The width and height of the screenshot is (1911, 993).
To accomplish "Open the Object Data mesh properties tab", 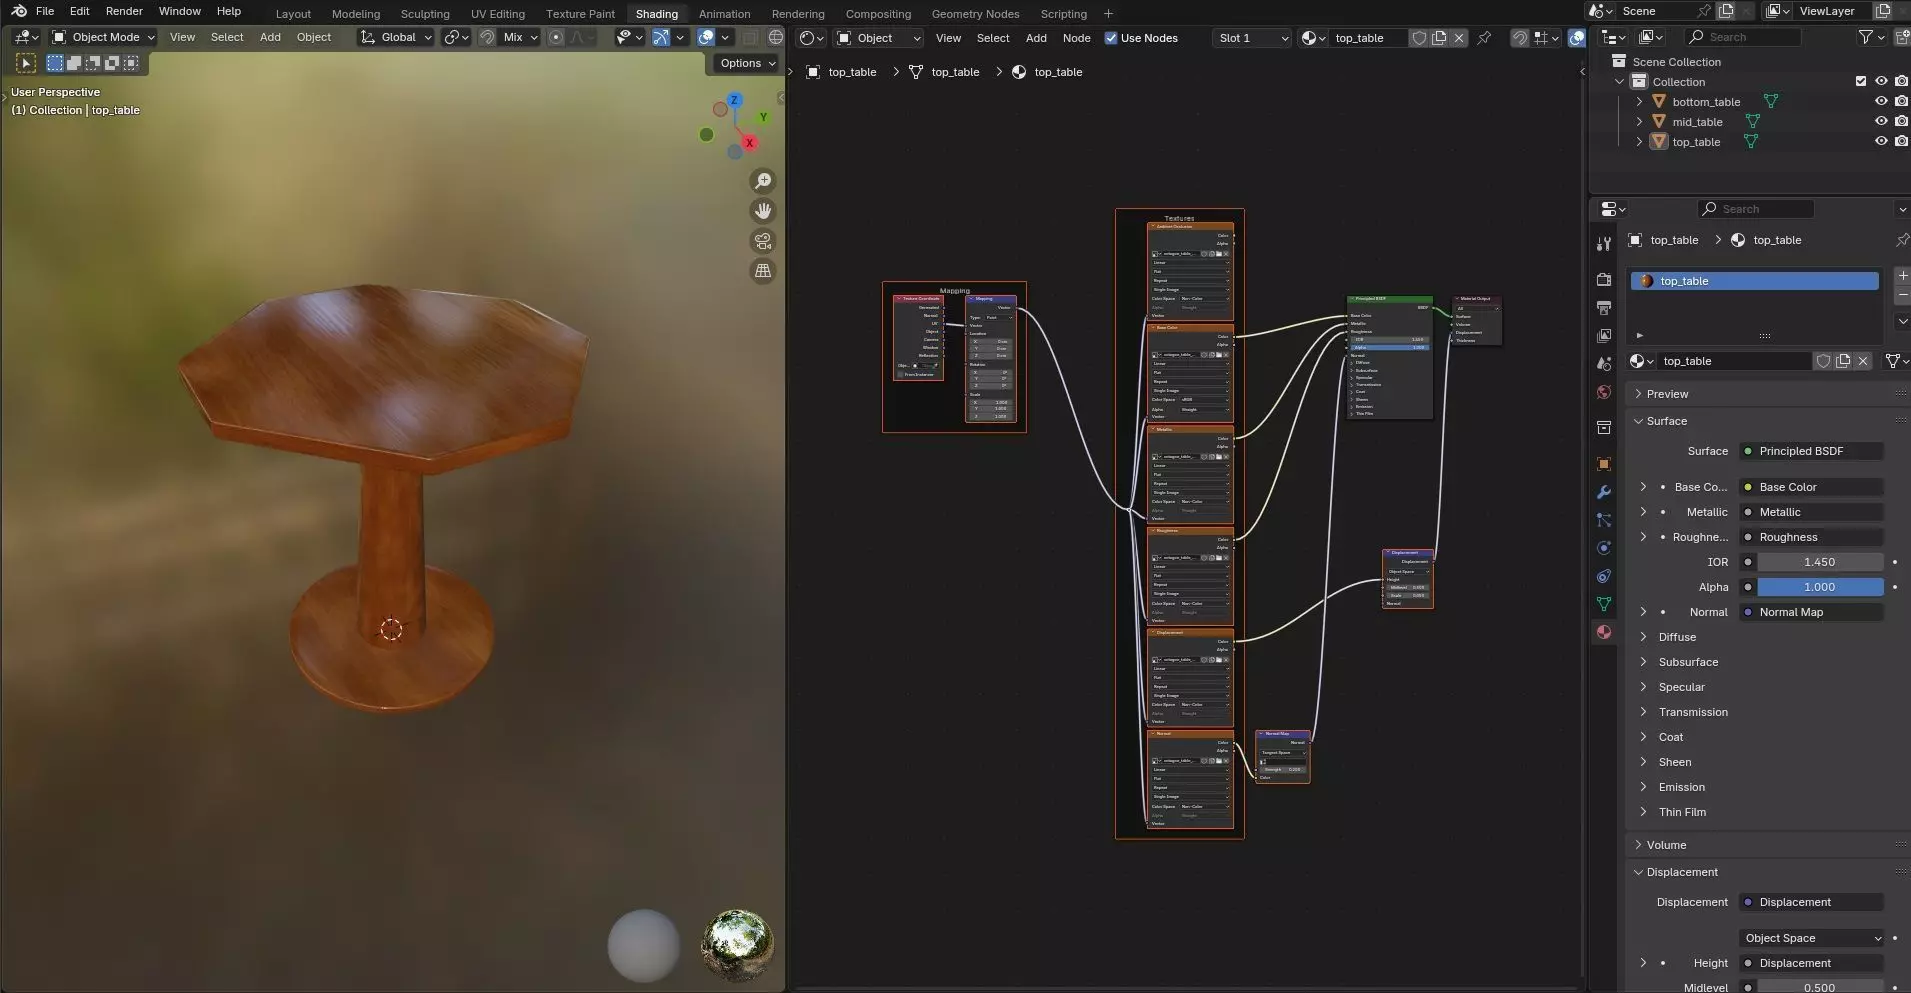I will click(1604, 604).
